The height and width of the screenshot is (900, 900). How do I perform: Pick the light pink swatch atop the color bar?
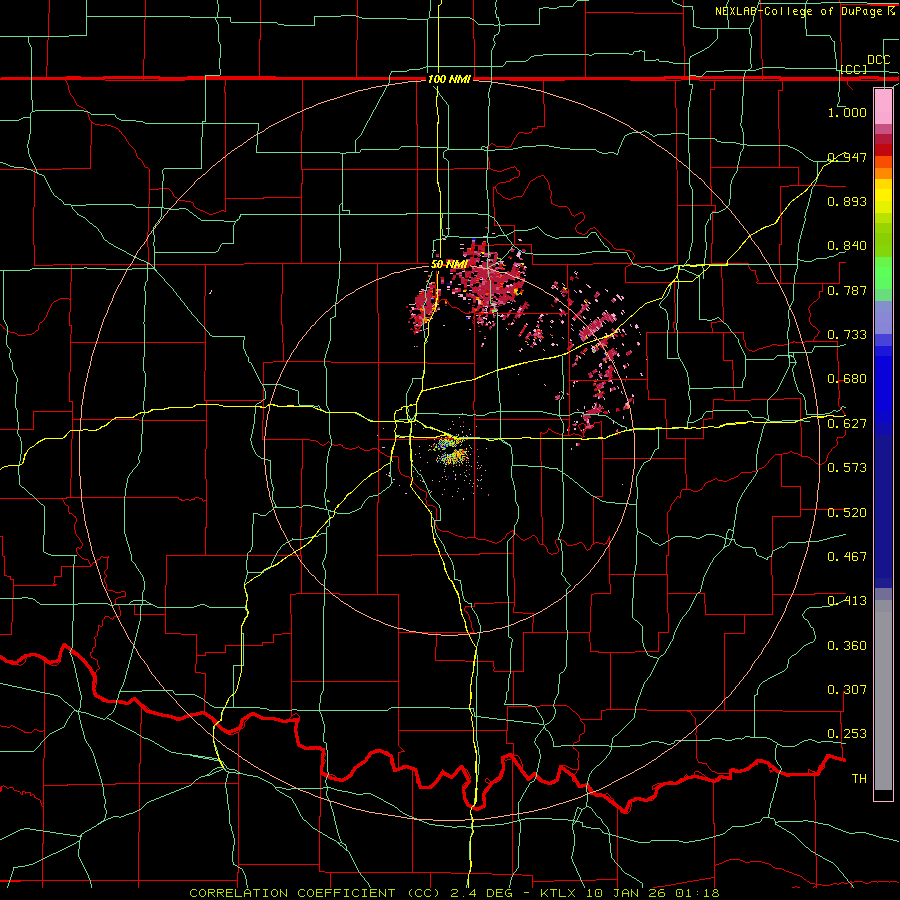(883, 106)
